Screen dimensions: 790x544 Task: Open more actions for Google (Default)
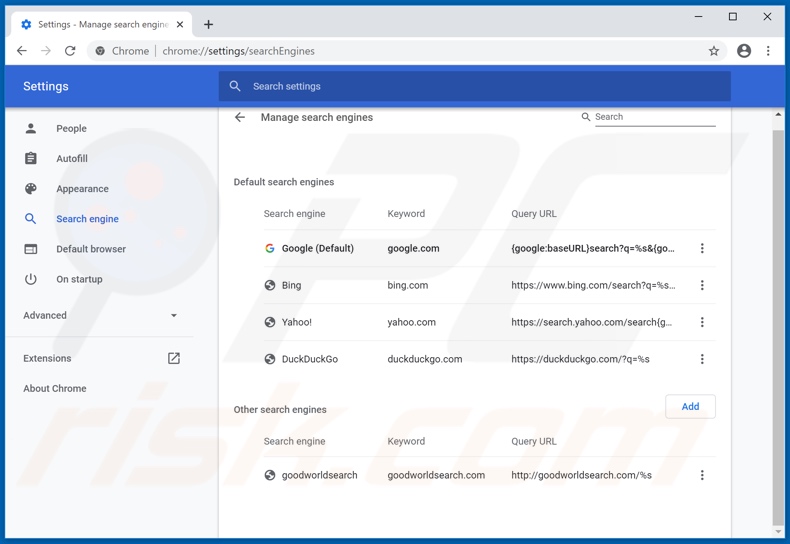[702, 248]
